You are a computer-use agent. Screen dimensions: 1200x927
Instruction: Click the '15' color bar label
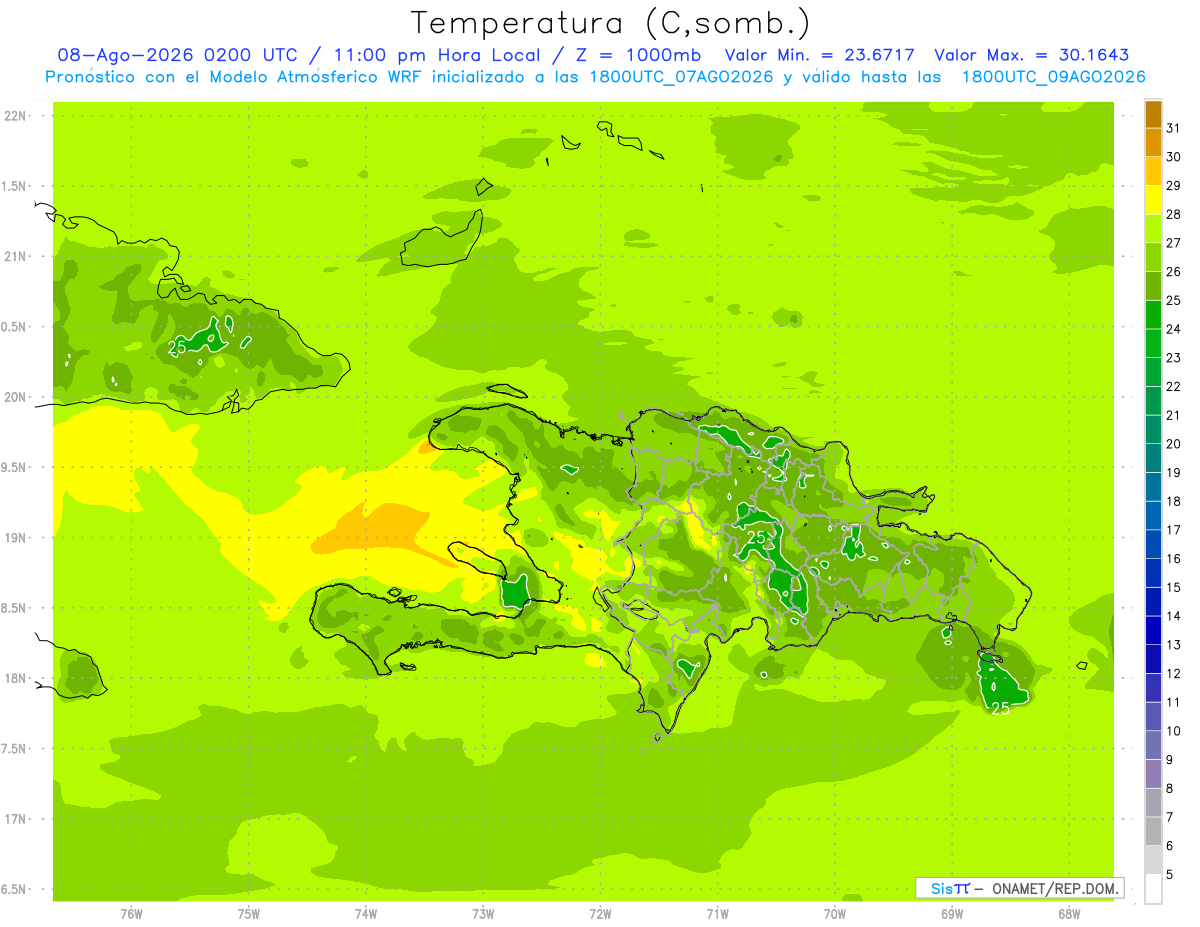(x=1174, y=587)
